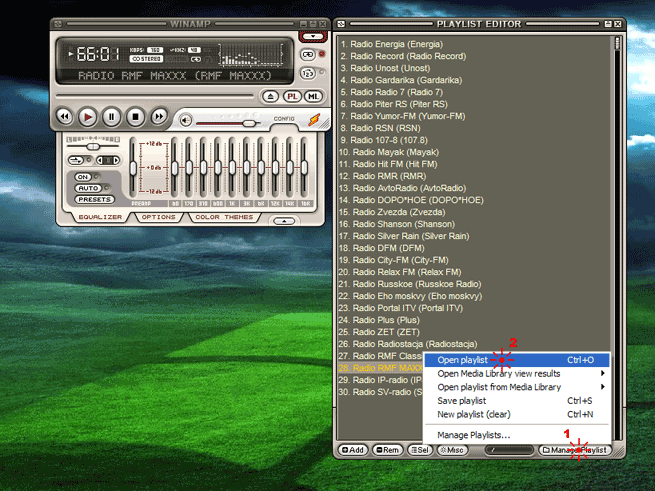The image size is (655, 491).
Task: Click the song seek bar
Action: click(x=155, y=96)
